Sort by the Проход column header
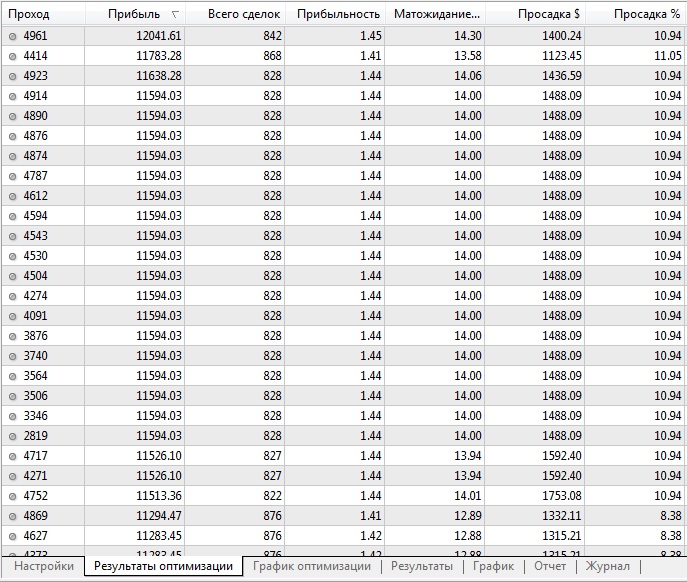The image size is (687, 582). pyautogui.click(x=43, y=14)
